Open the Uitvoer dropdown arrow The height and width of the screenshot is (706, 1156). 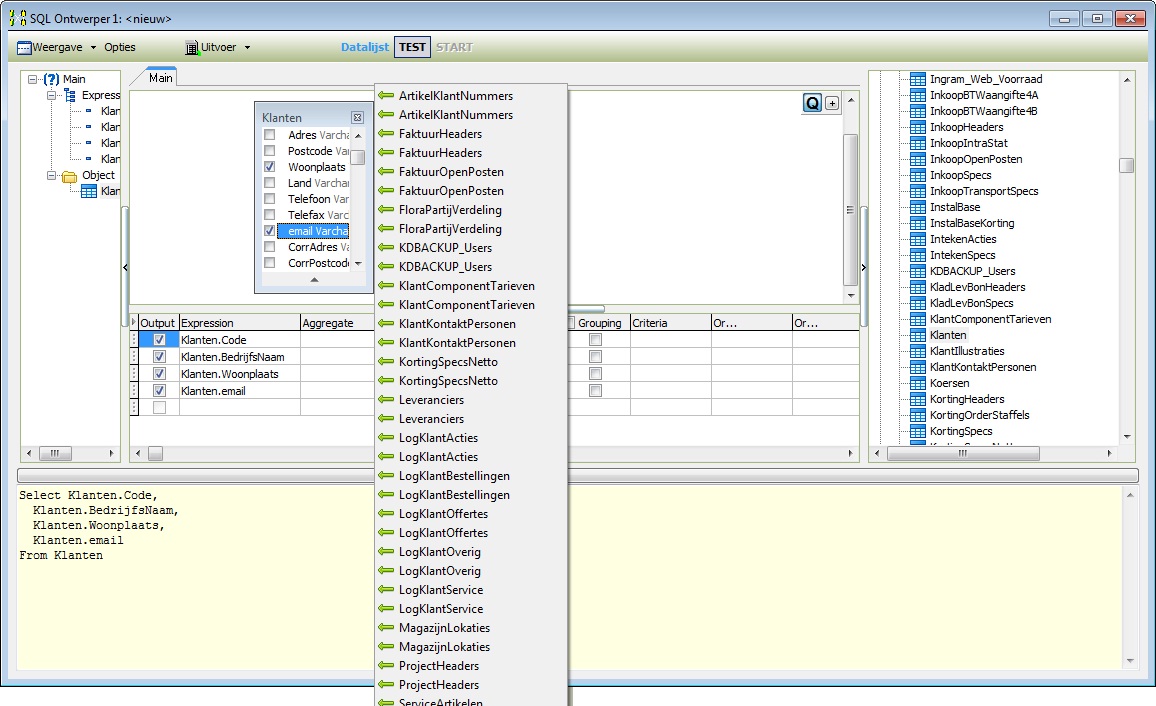(247, 48)
